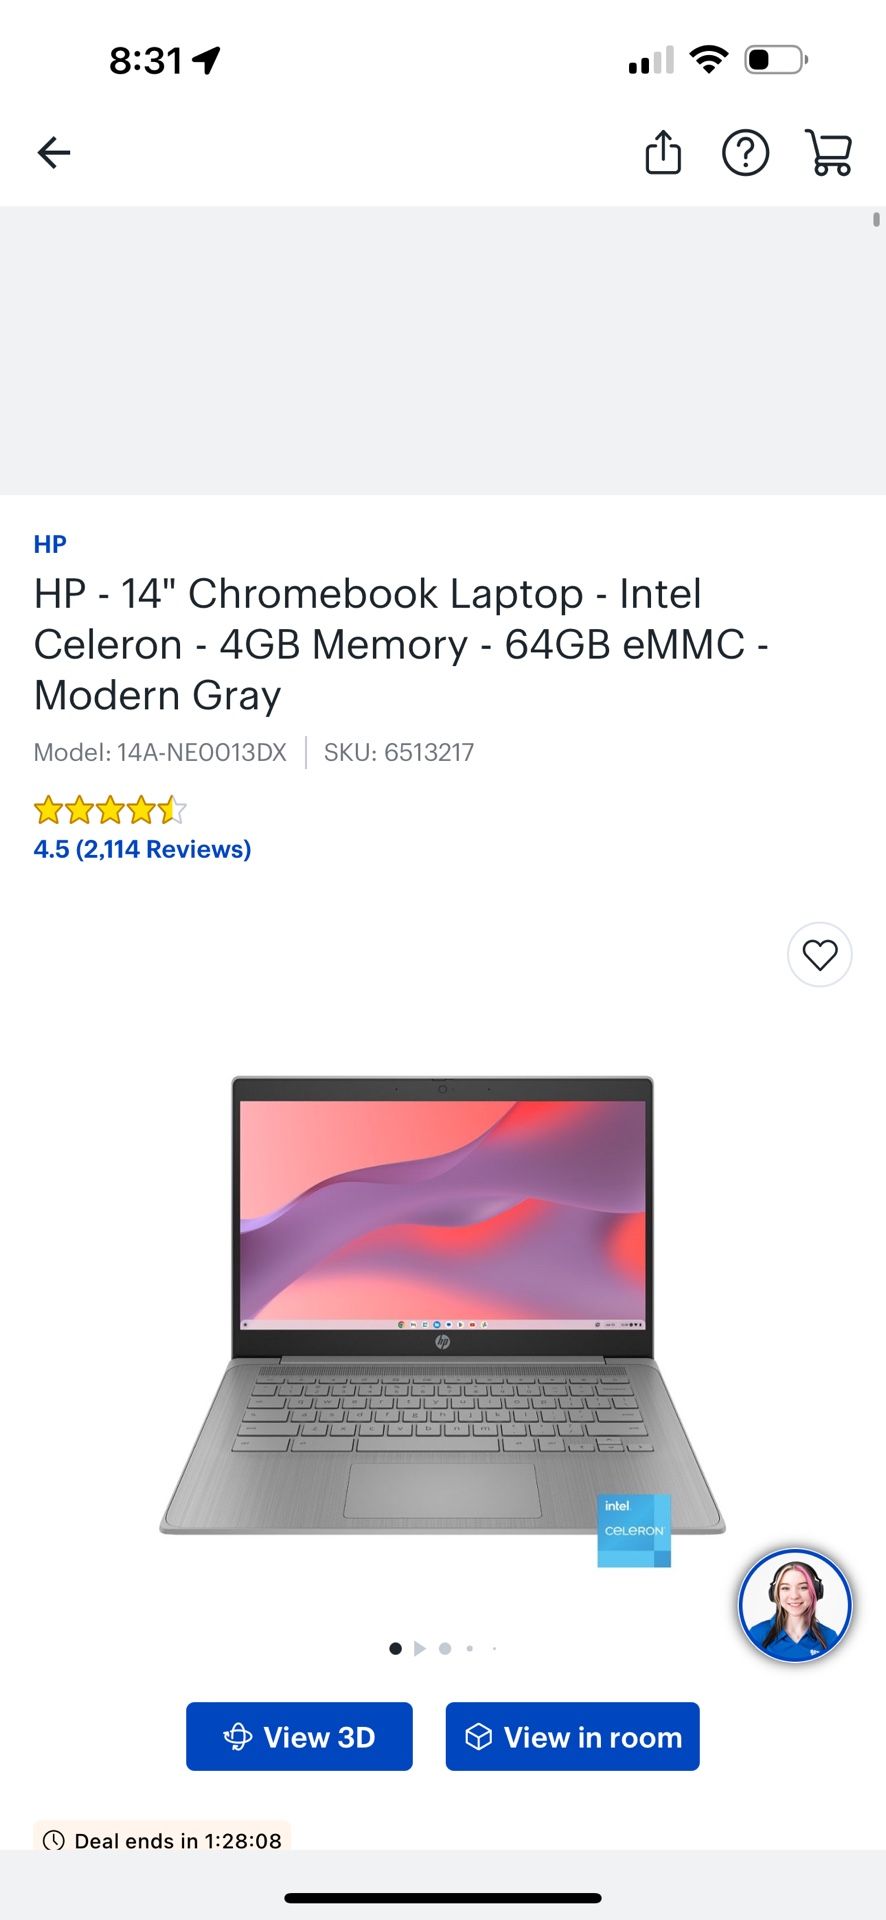
Task: Save item with the heart icon
Action: [820, 955]
